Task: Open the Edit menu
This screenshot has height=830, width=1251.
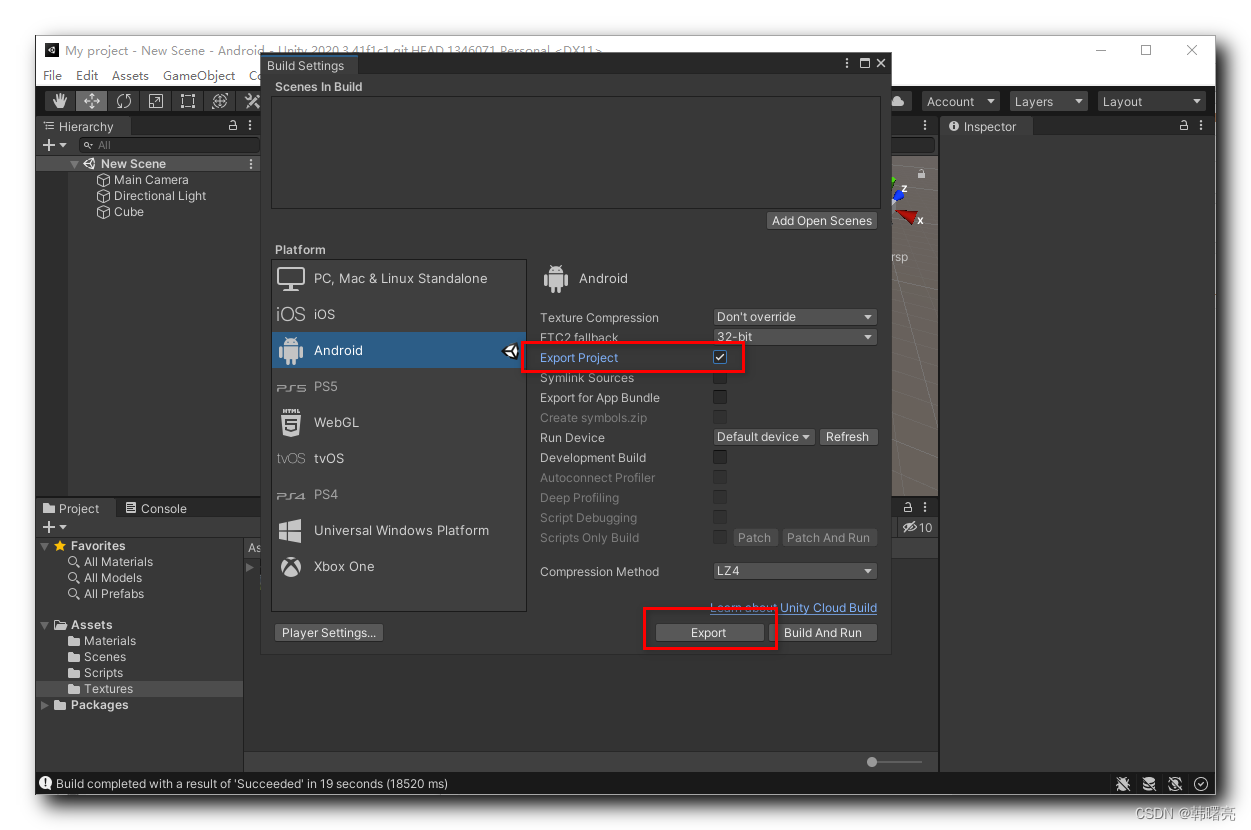Action: (87, 76)
